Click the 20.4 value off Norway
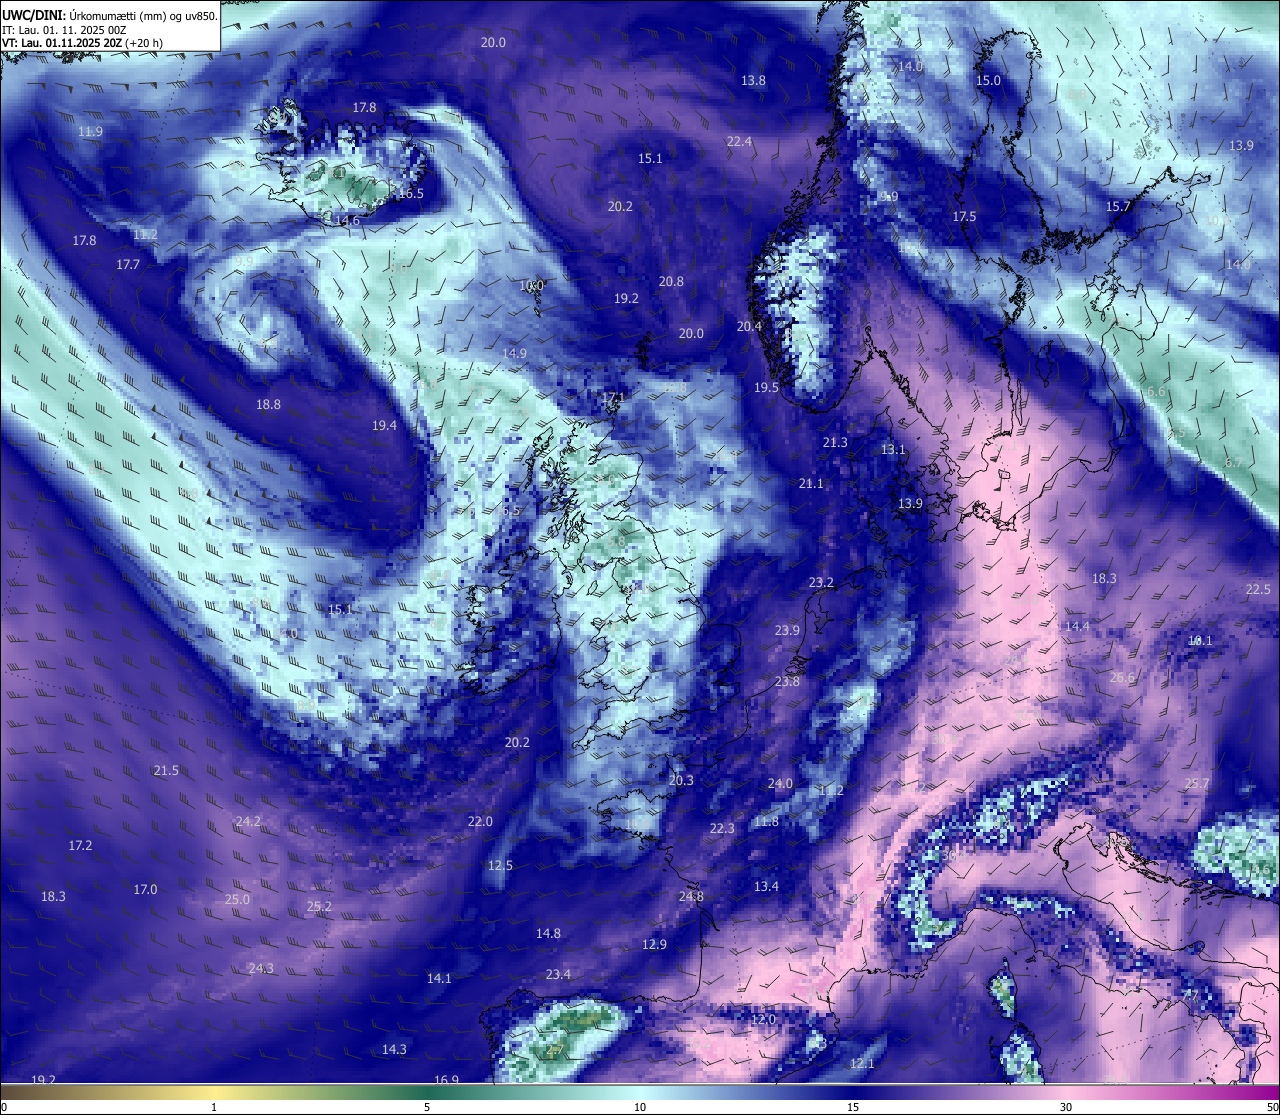The height and width of the screenshot is (1115, 1280). pyautogui.click(x=749, y=326)
